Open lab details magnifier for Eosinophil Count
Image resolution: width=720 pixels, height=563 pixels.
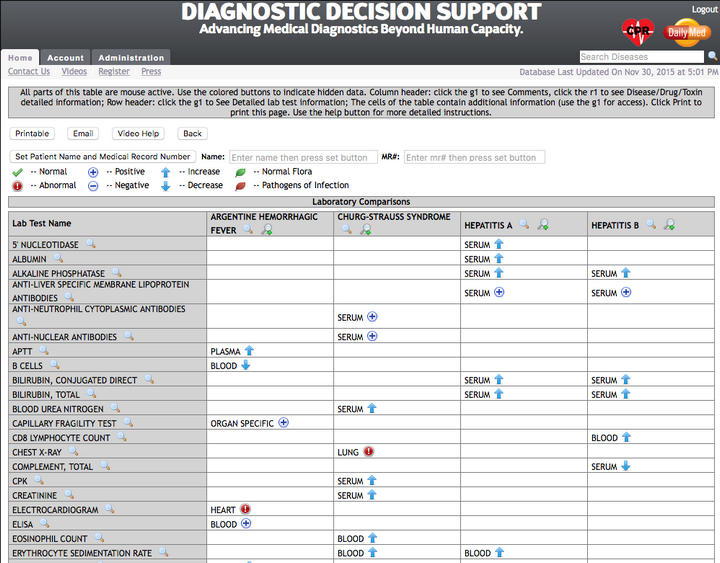click(99, 538)
